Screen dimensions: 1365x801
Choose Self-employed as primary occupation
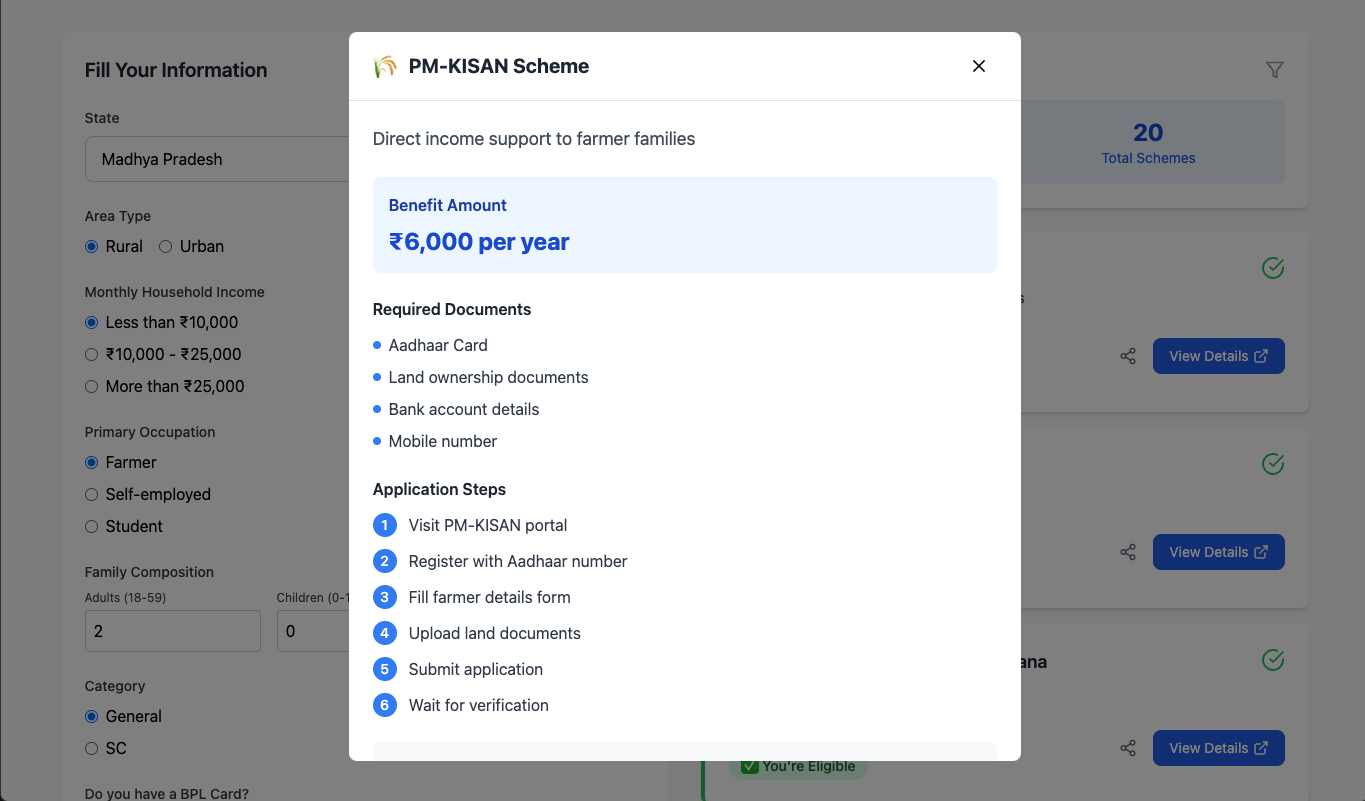click(92, 494)
